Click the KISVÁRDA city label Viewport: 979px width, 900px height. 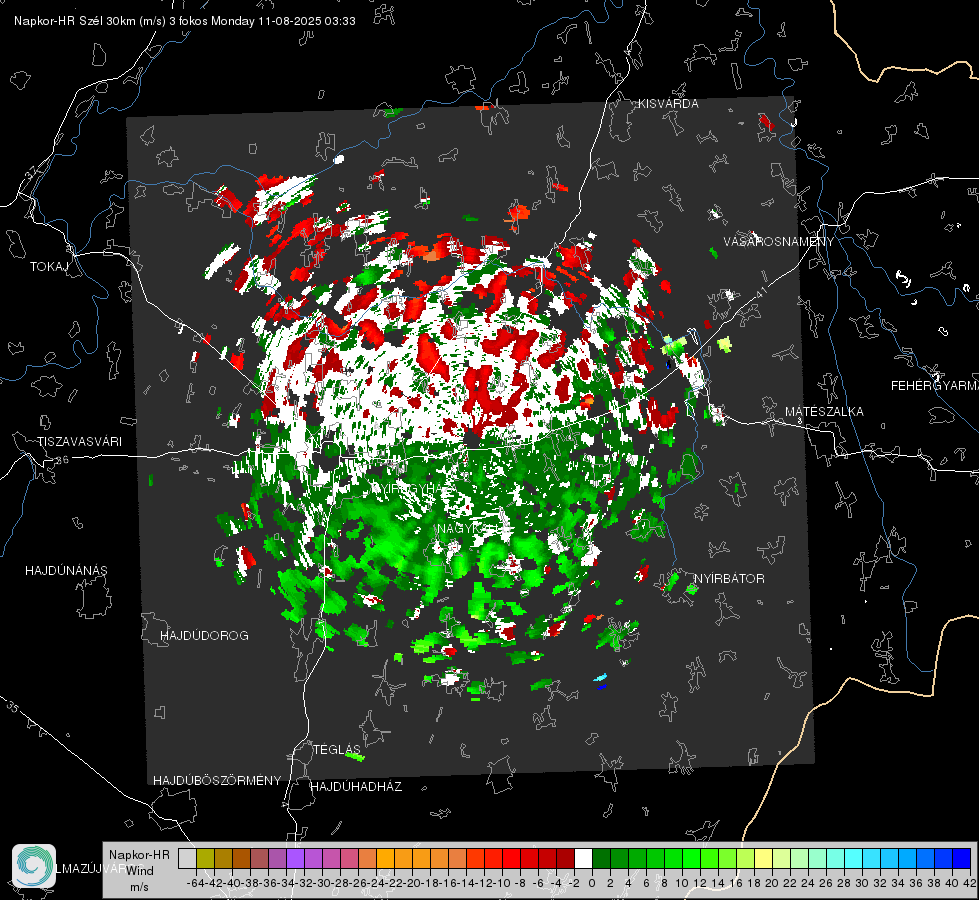click(x=668, y=104)
